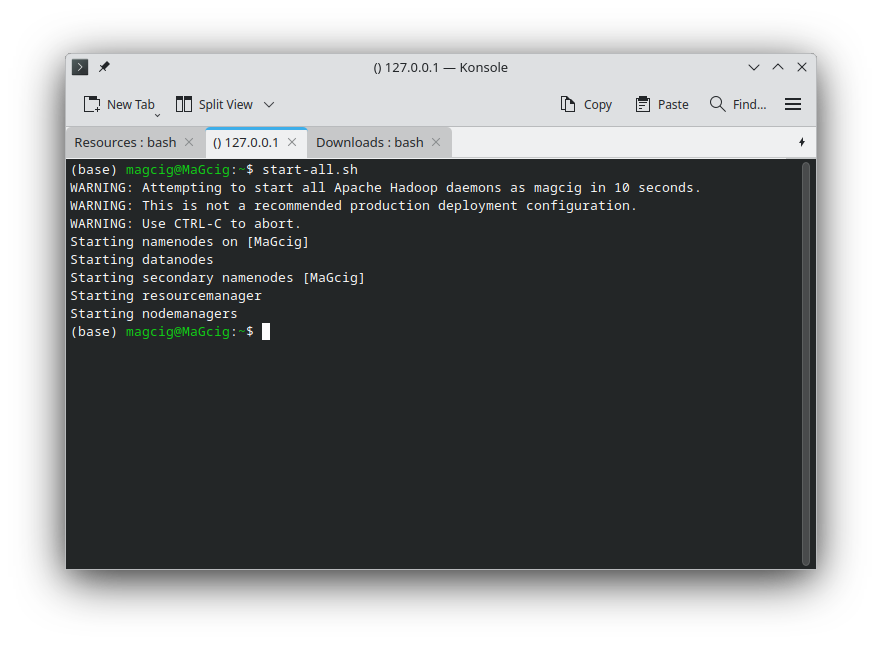This screenshot has height=647, width=882.
Task: Close the () 127.0.0.1 tab
Action: coord(292,142)
